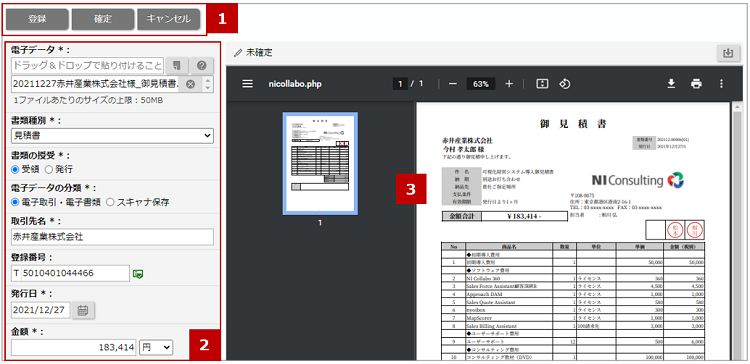Open the currency dropdown showing 円
The width and height of the screenshot is (750, 364).
point(156,348)
